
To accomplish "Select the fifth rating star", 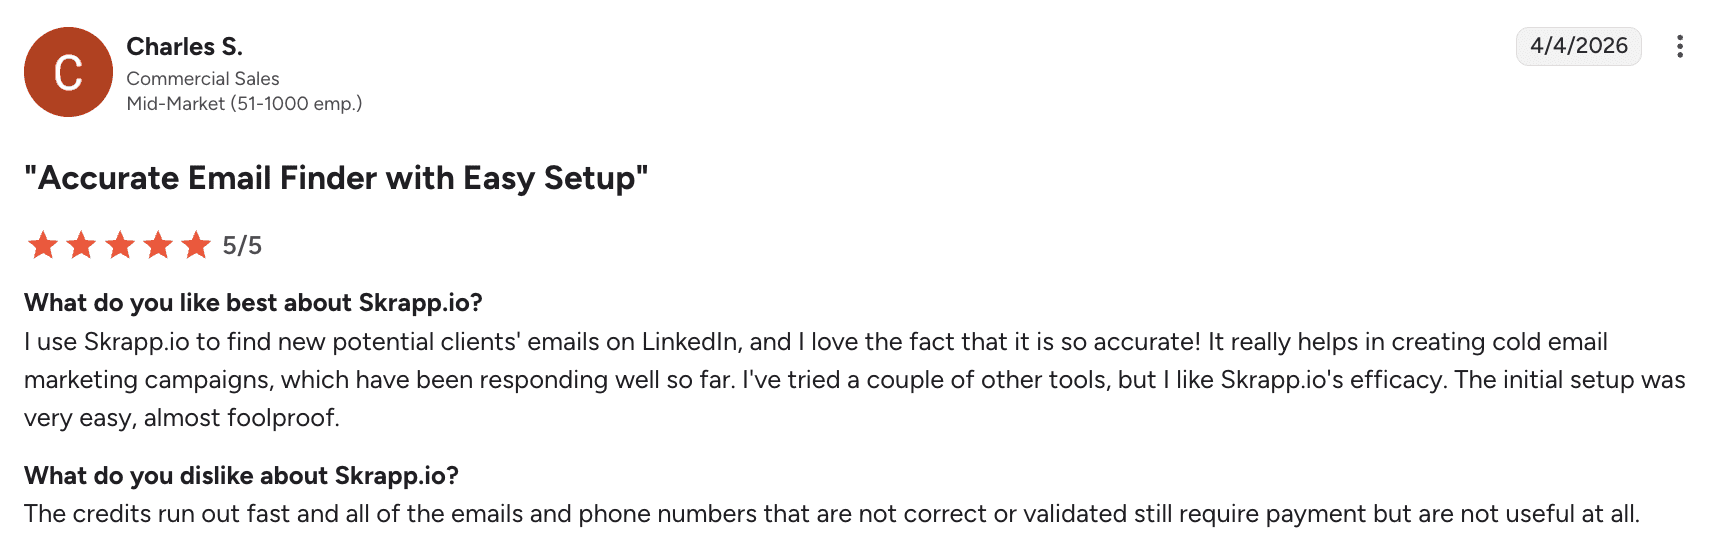I will (x=196, y=245).
